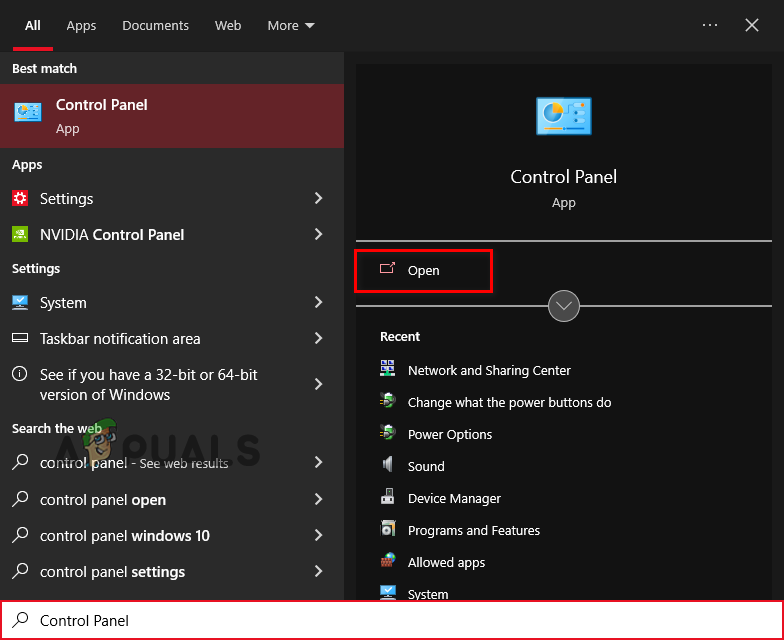784x640 pixels.
Task: Open the Power Options recent link
Action: click(449, 434)
